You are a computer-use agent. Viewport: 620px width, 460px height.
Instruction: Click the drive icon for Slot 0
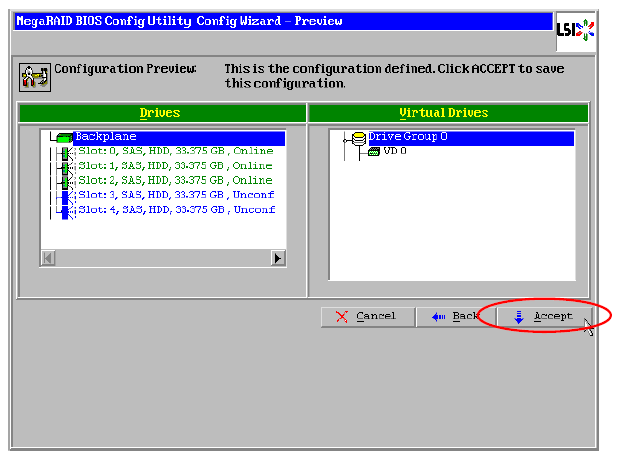[66, 153]
